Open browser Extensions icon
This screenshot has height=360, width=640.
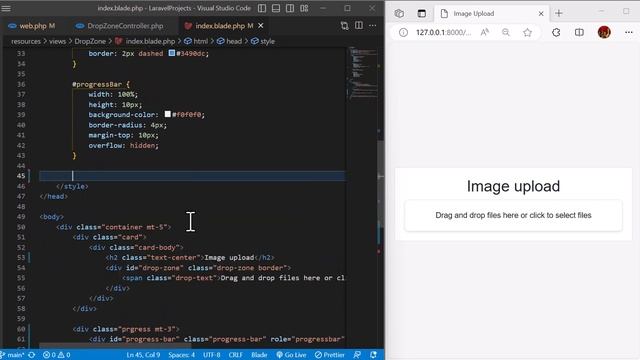556,32
